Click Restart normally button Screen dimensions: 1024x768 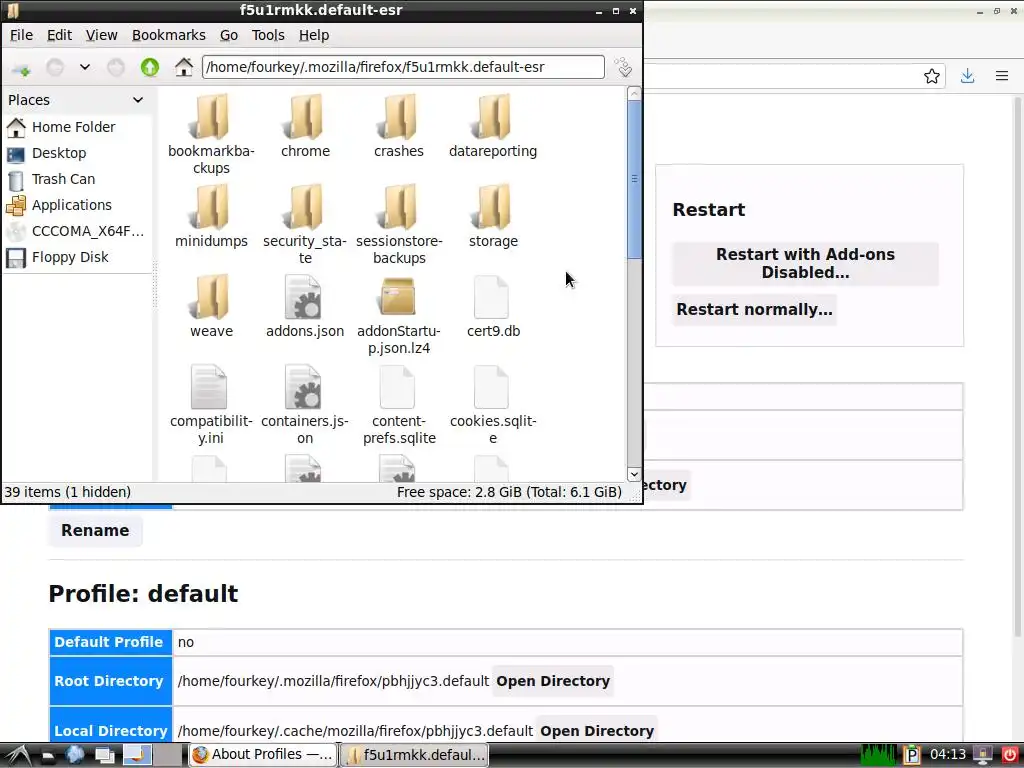point(754,310)
